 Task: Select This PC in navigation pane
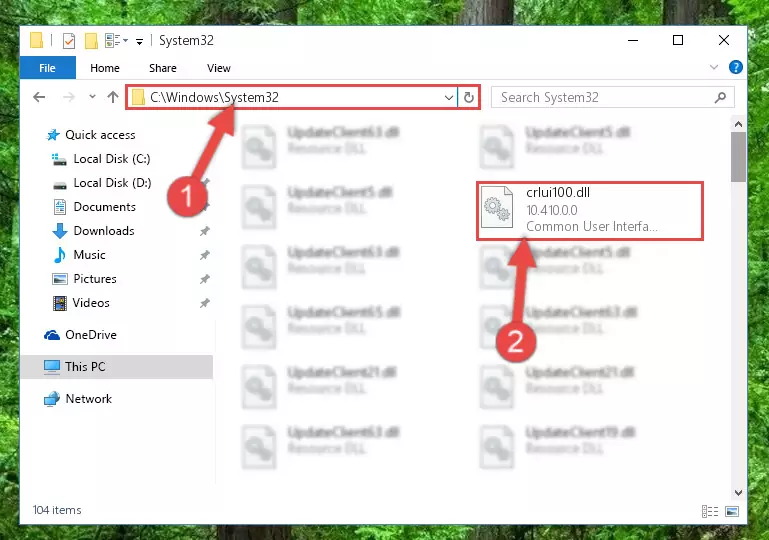[117, 367]
